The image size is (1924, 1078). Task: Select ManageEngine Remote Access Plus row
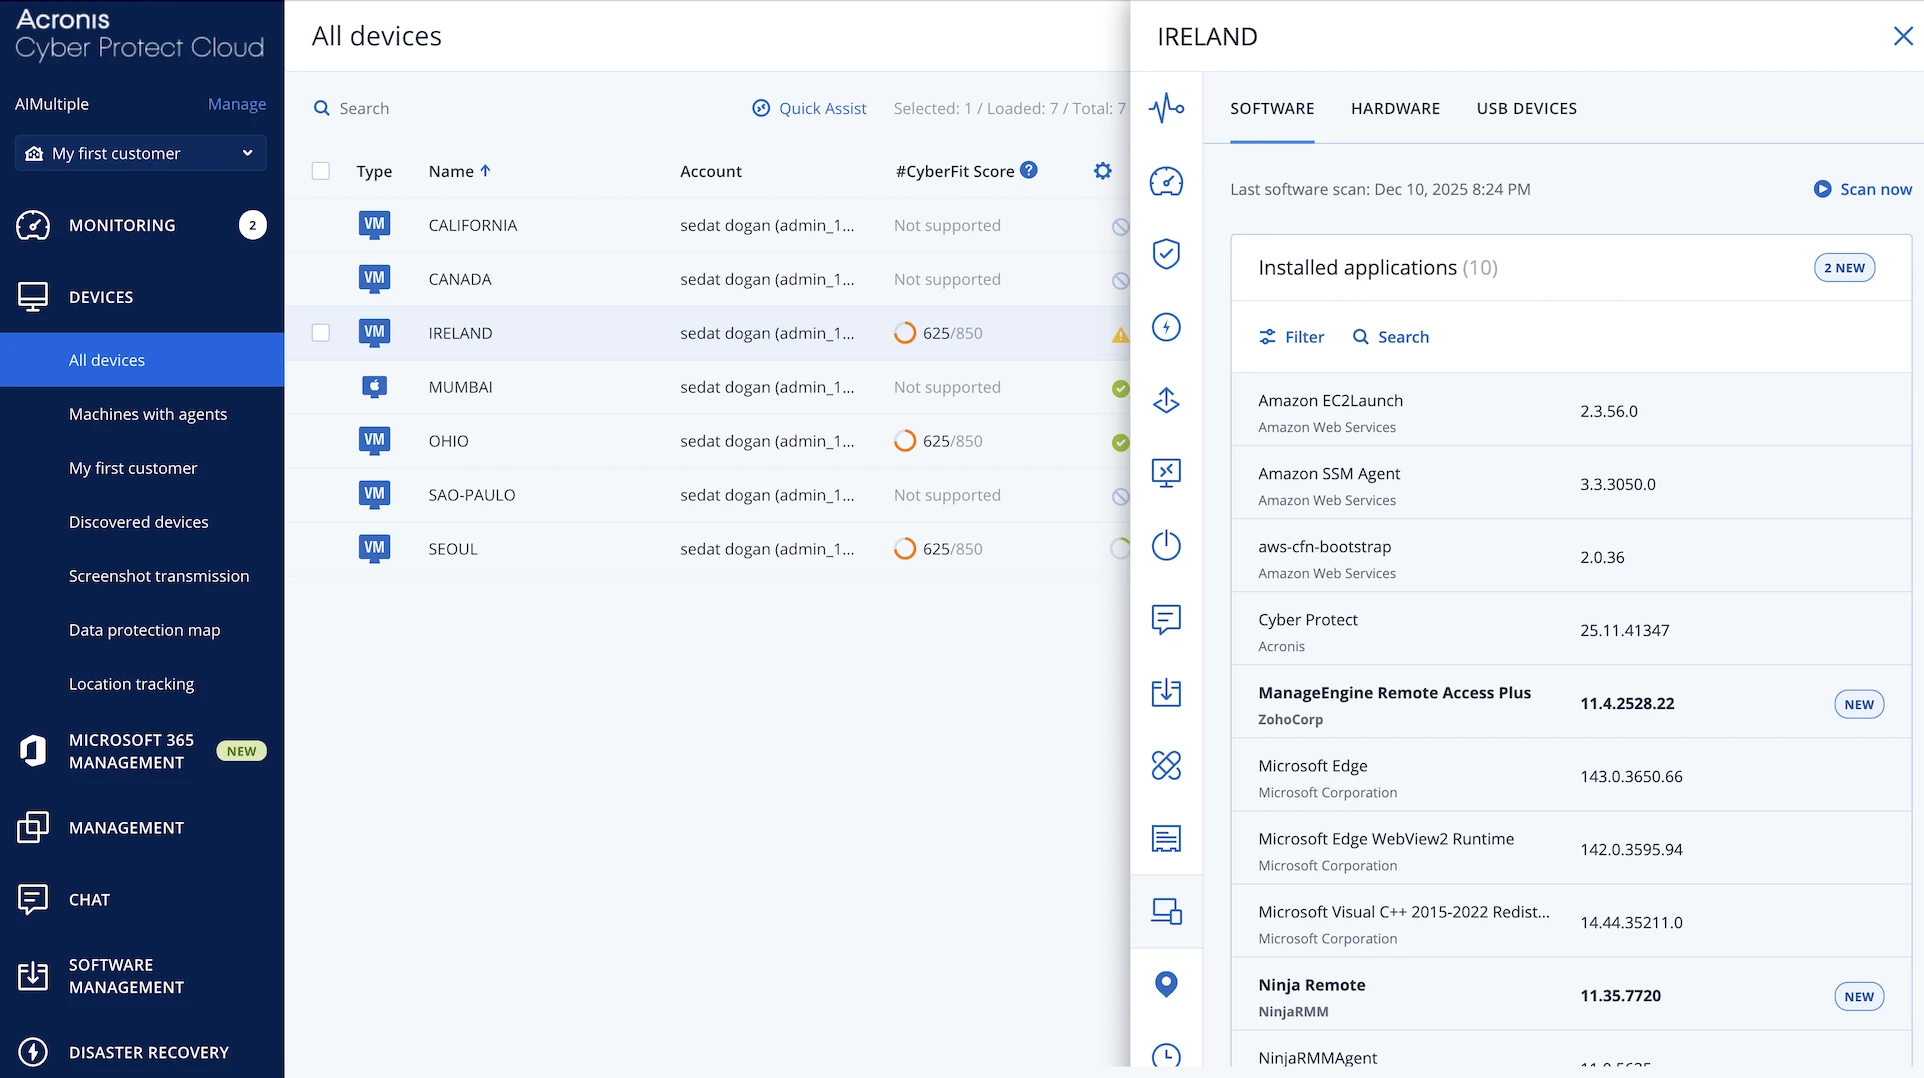1571,704
